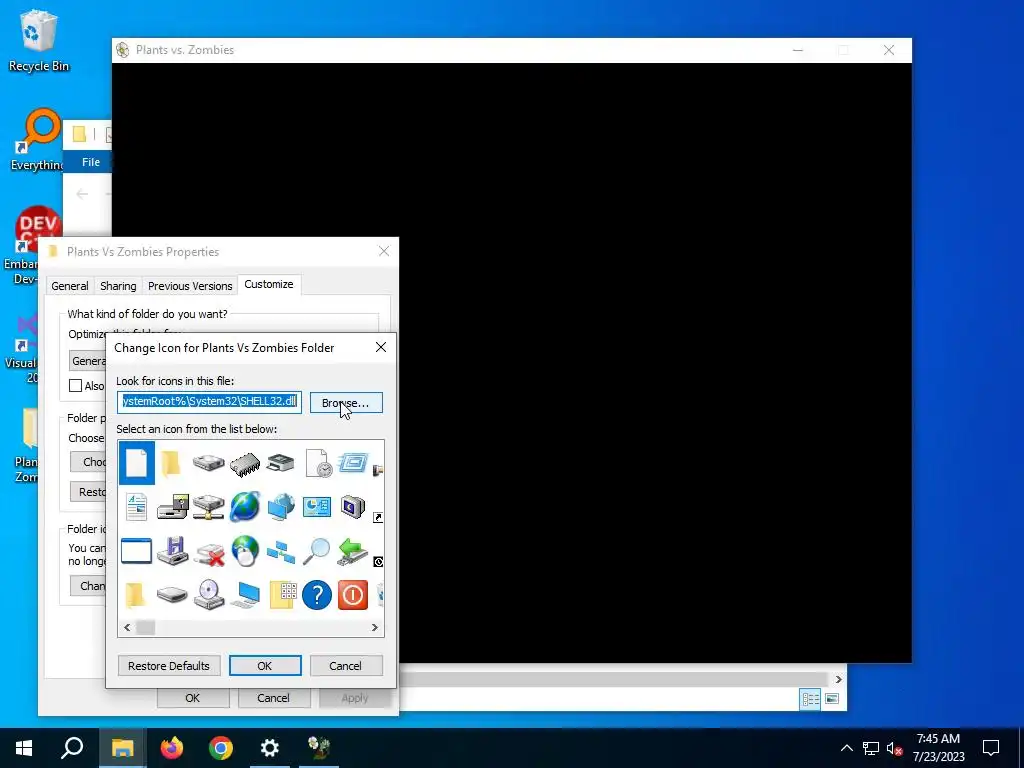Open Firefox from the taskbar
Viewport: 1024px width, 768px height.
point(172,748)
